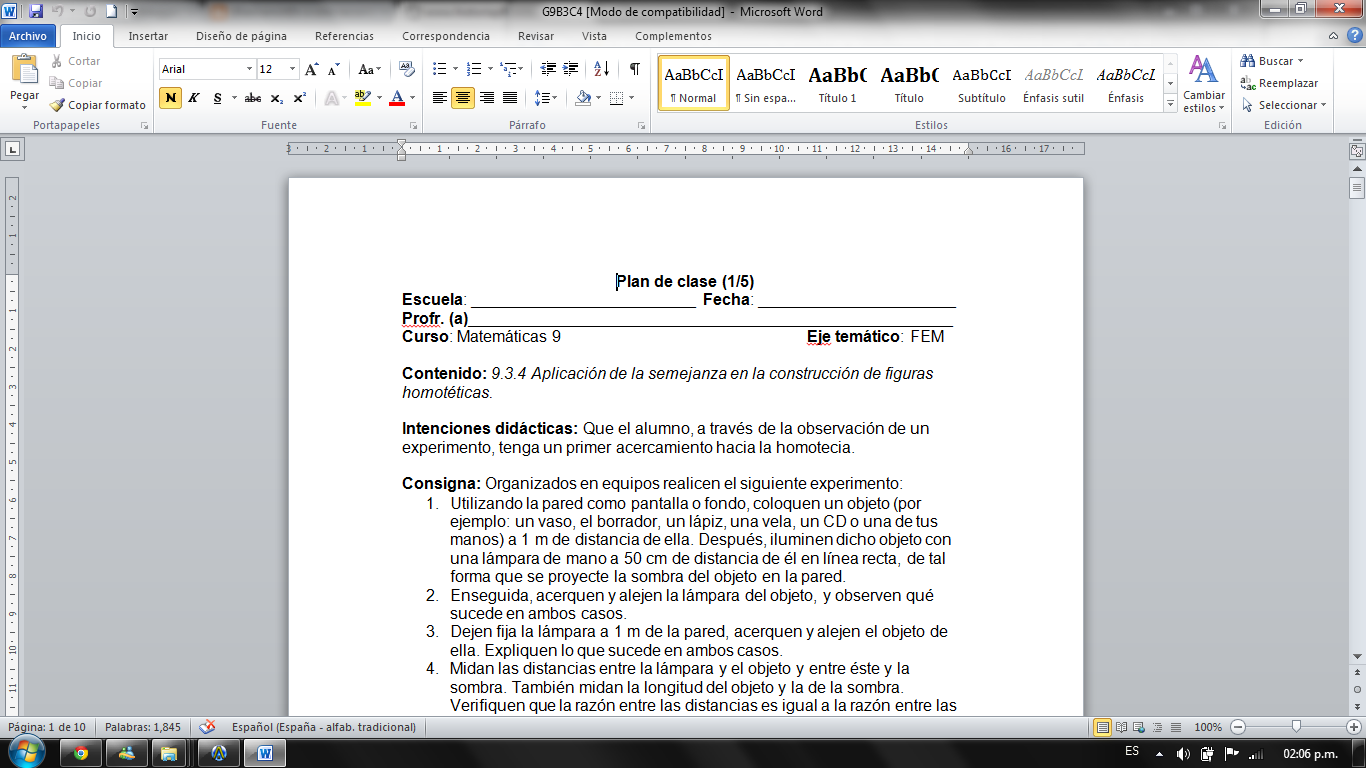Open font size dropdown 12

[292, 69]
